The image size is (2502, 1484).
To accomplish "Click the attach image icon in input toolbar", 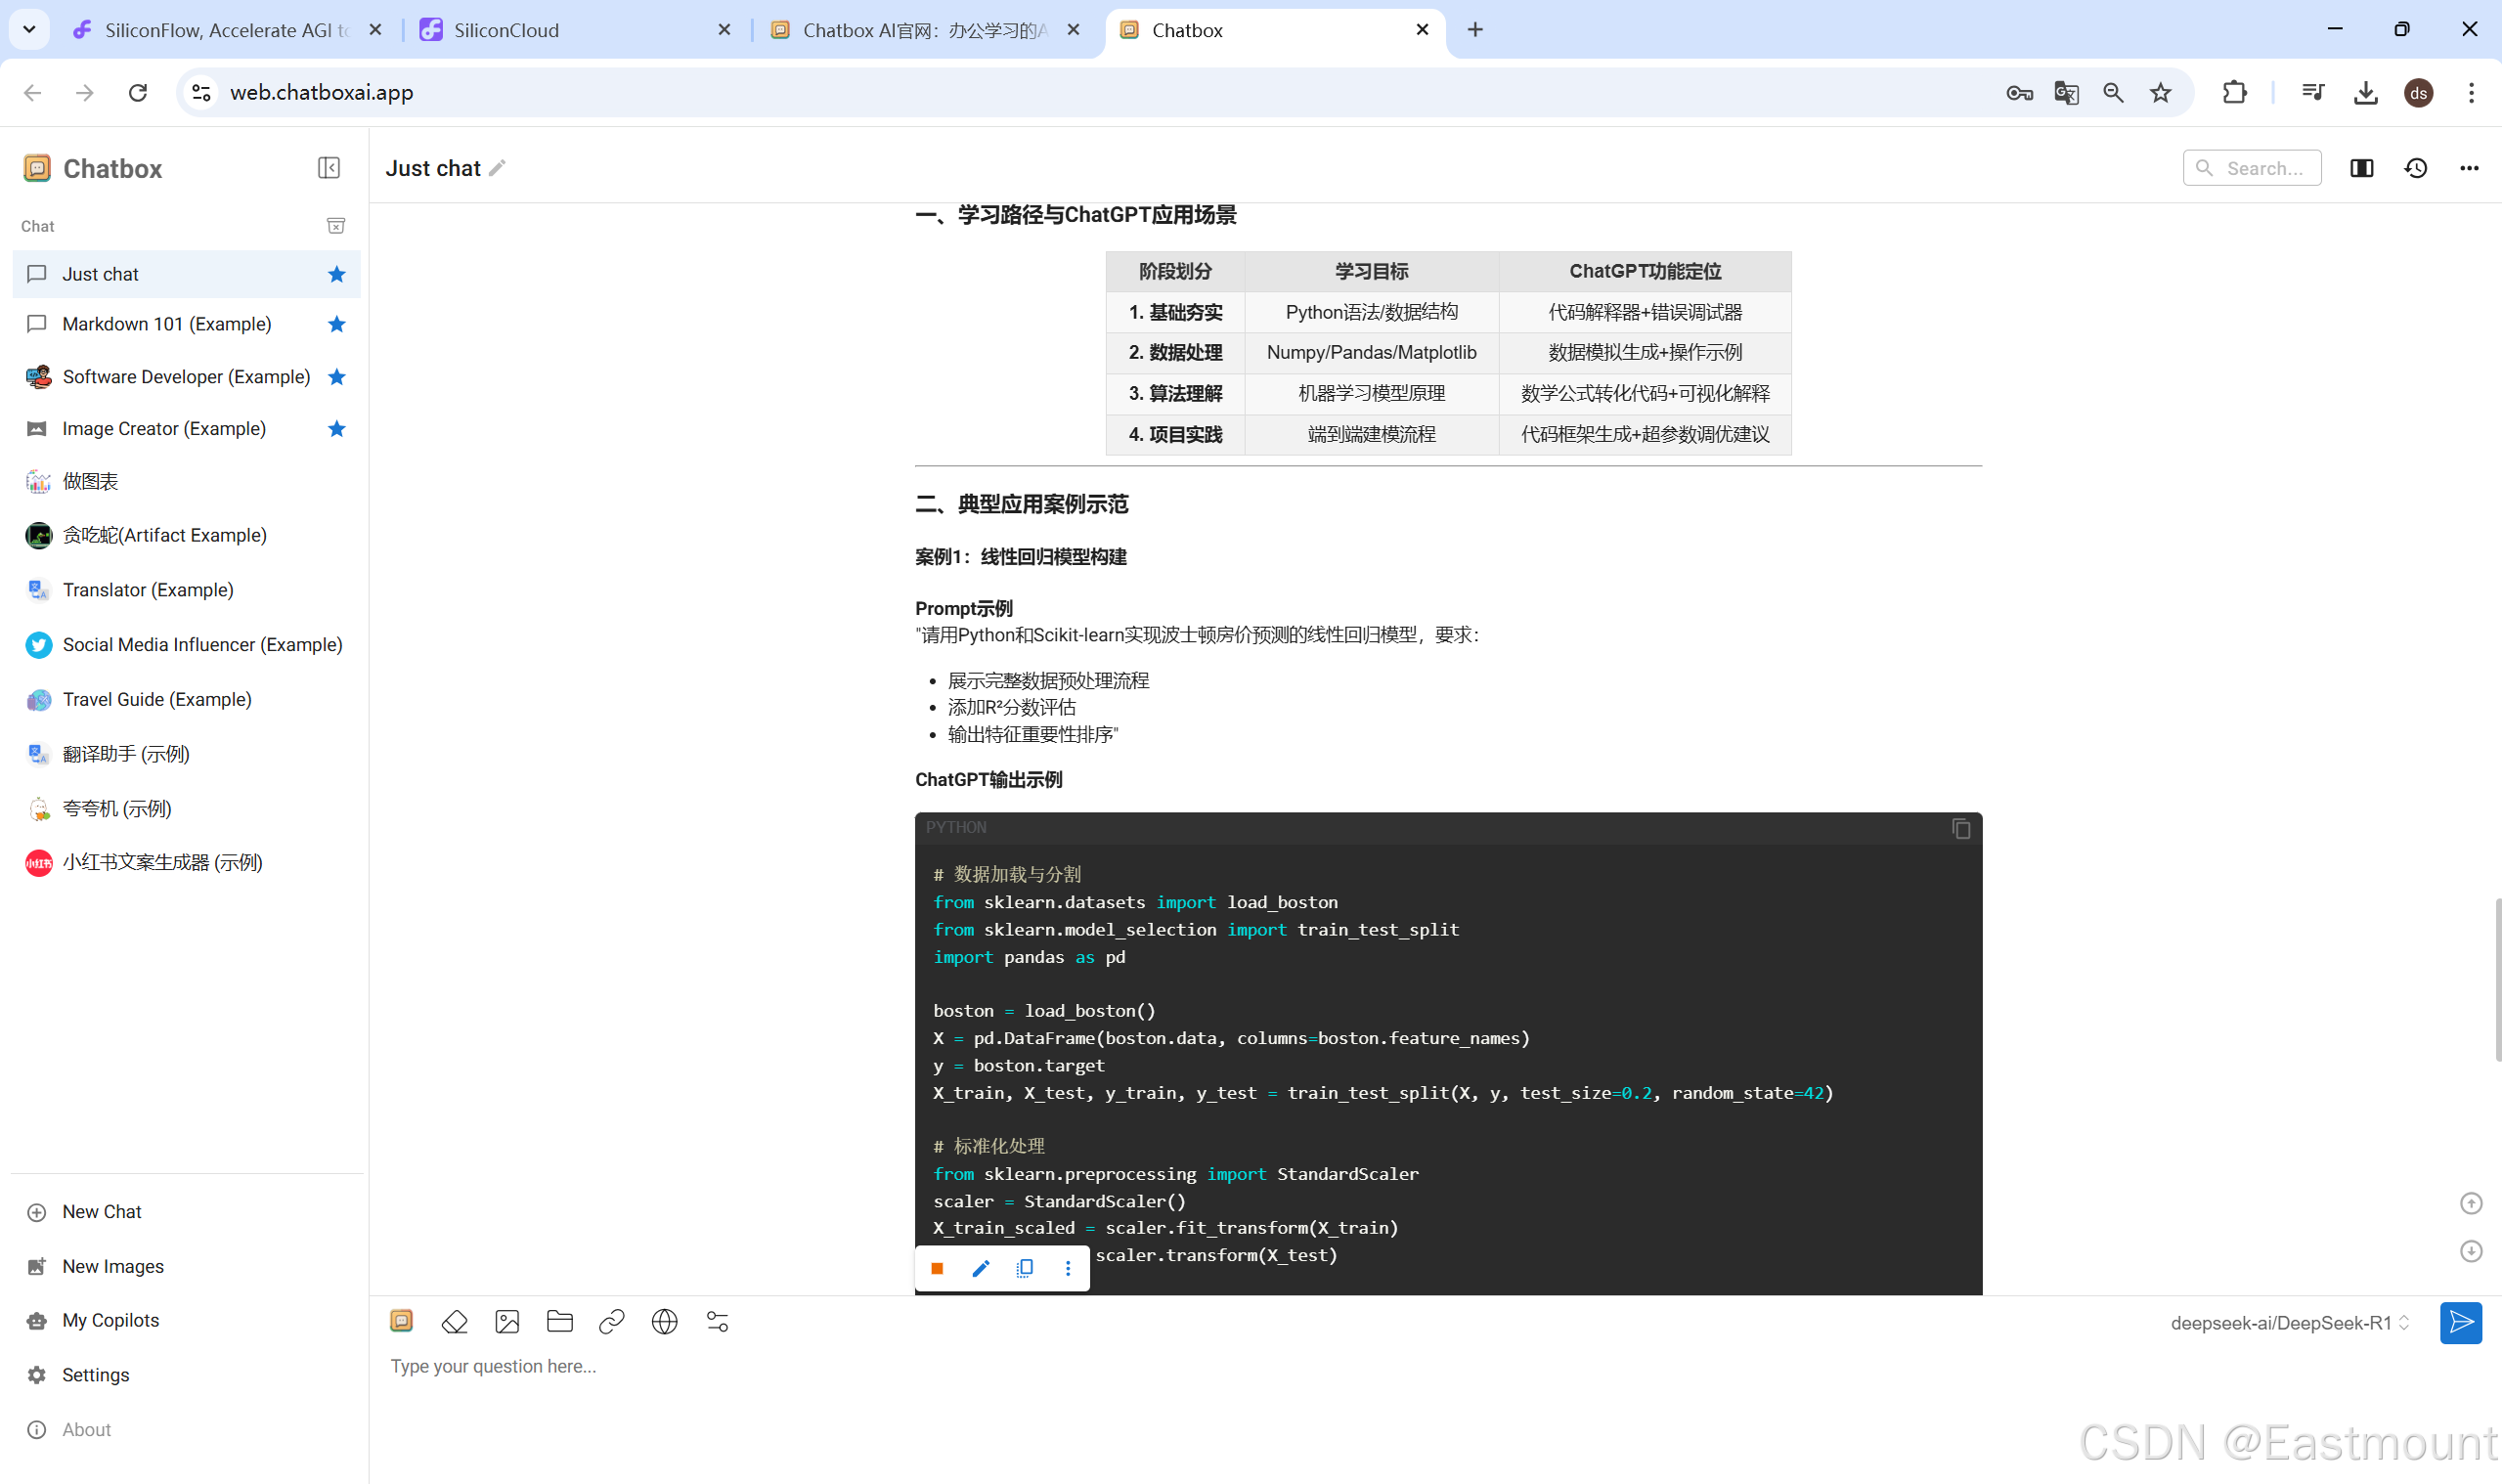I will pos(507,1322).
